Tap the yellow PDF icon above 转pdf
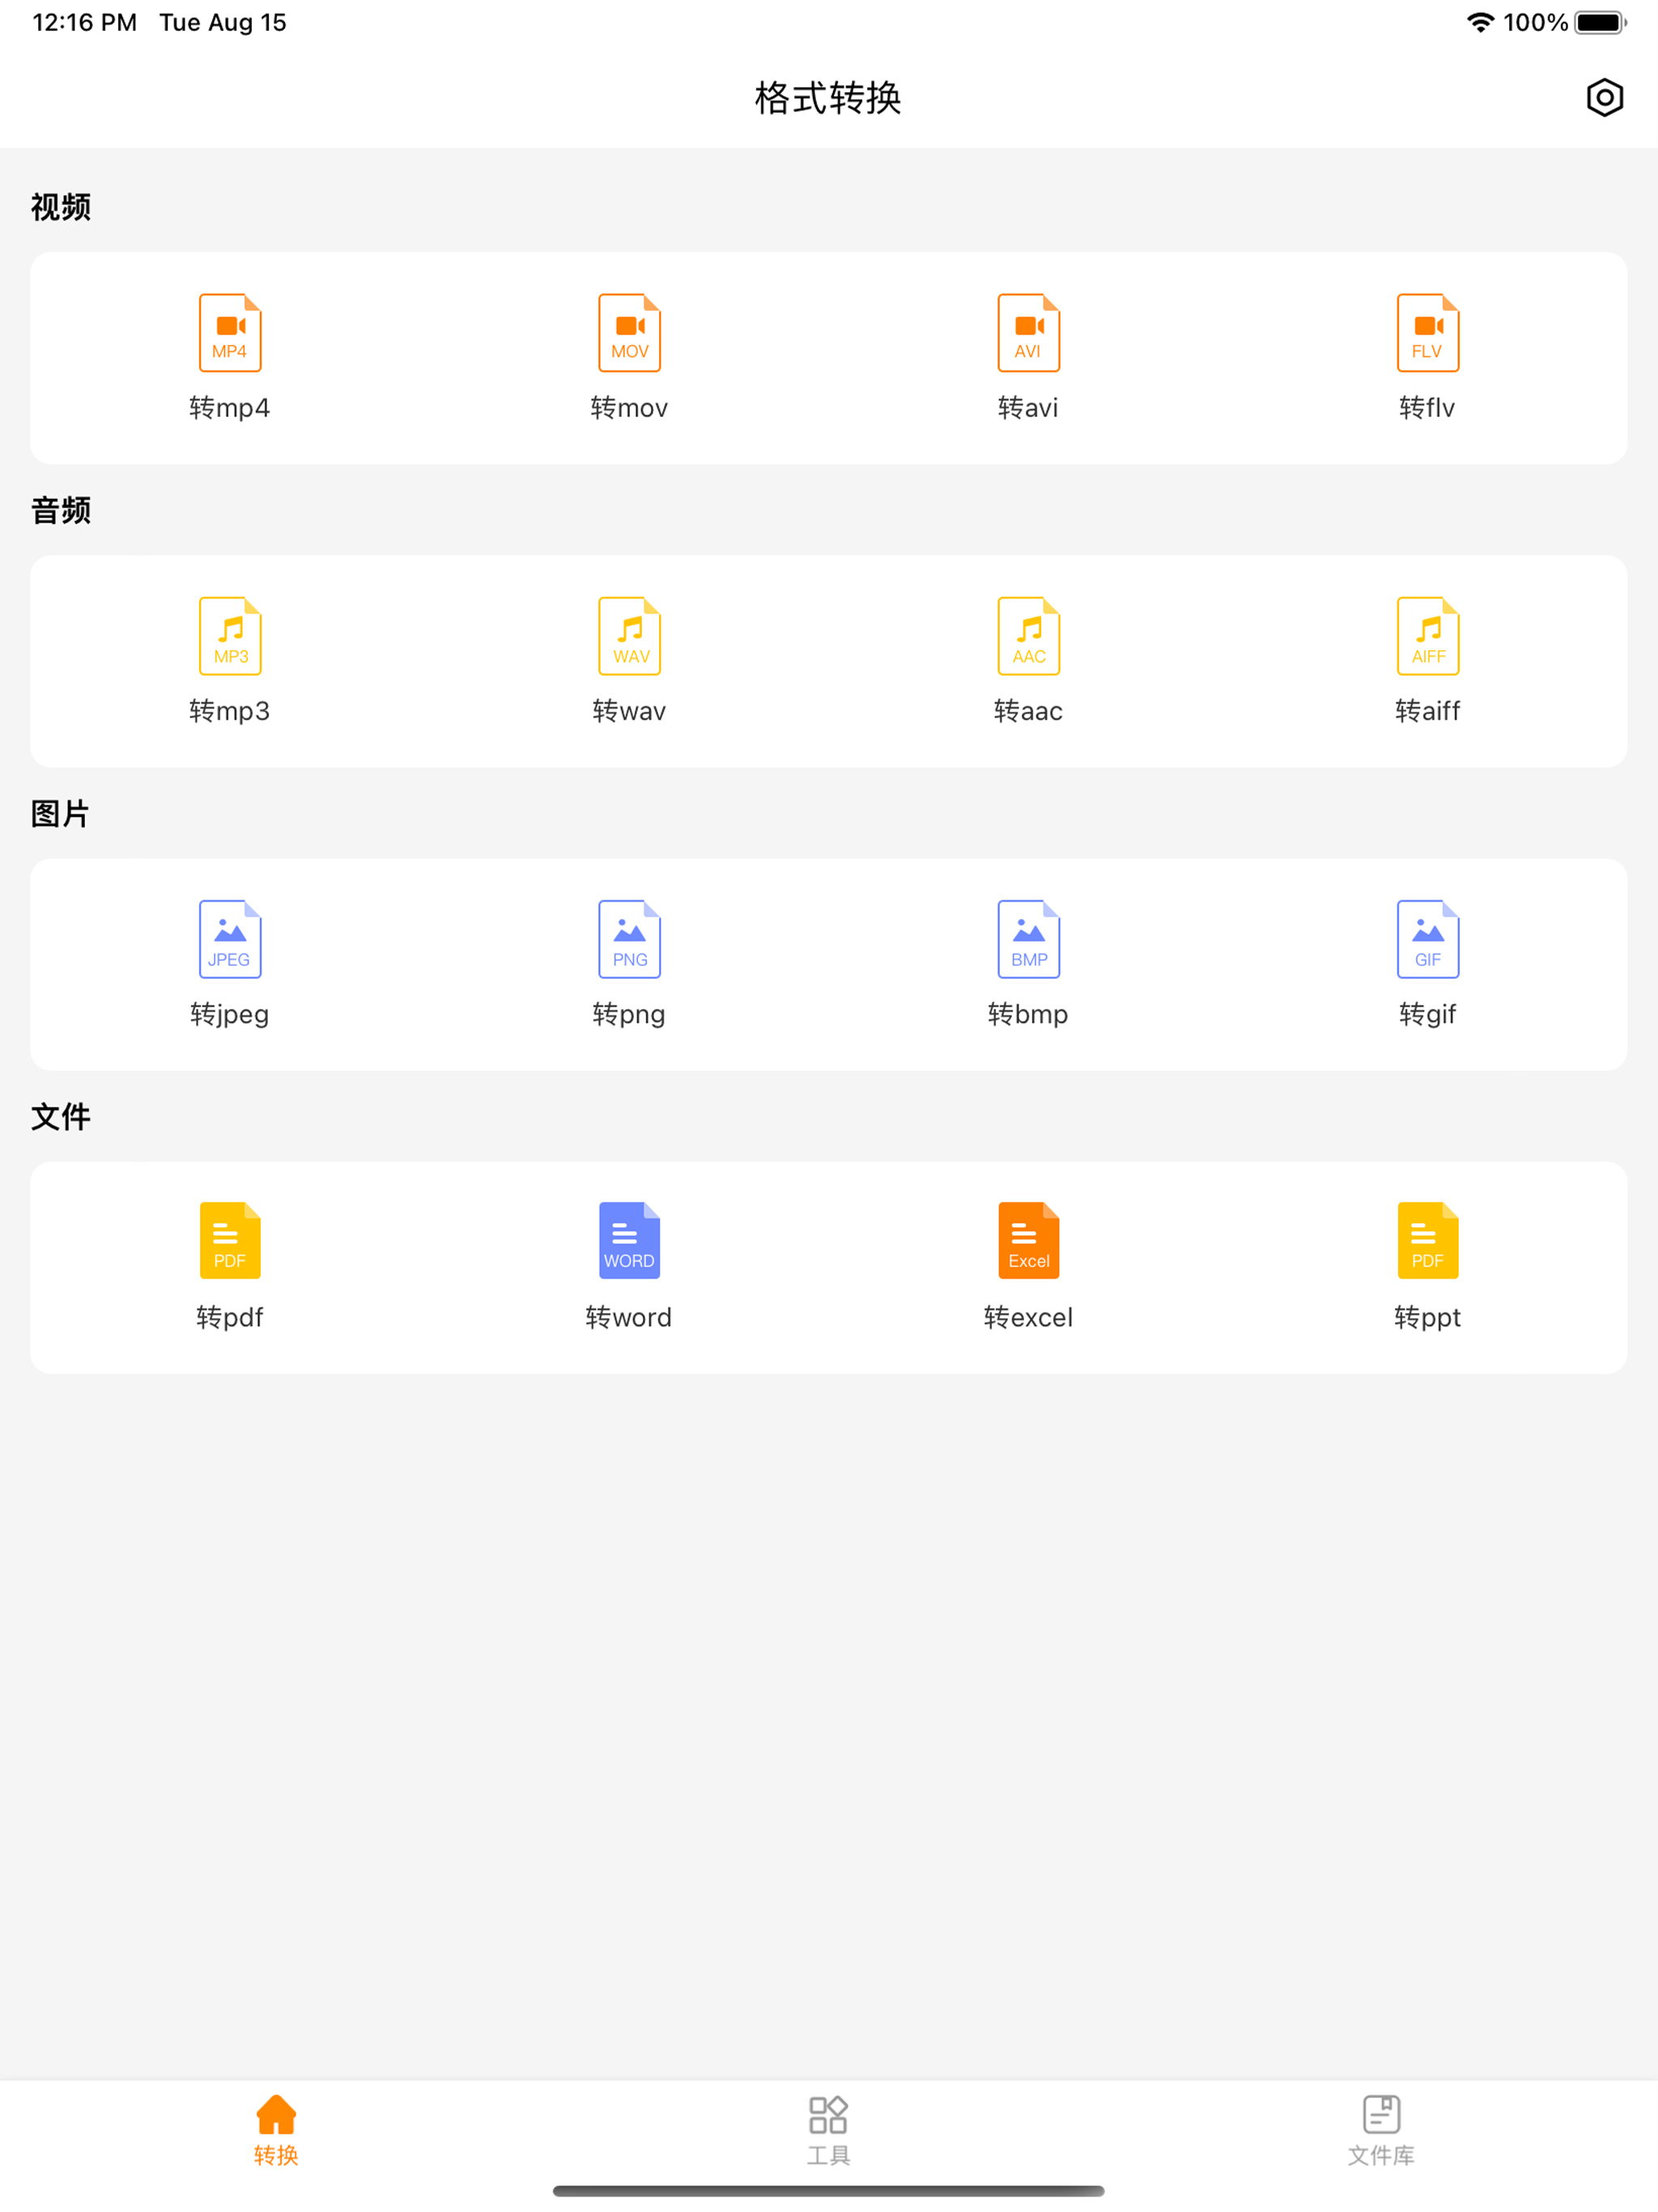The height and width of the screenshot is (2212, 1658). tap(230, 1240)
